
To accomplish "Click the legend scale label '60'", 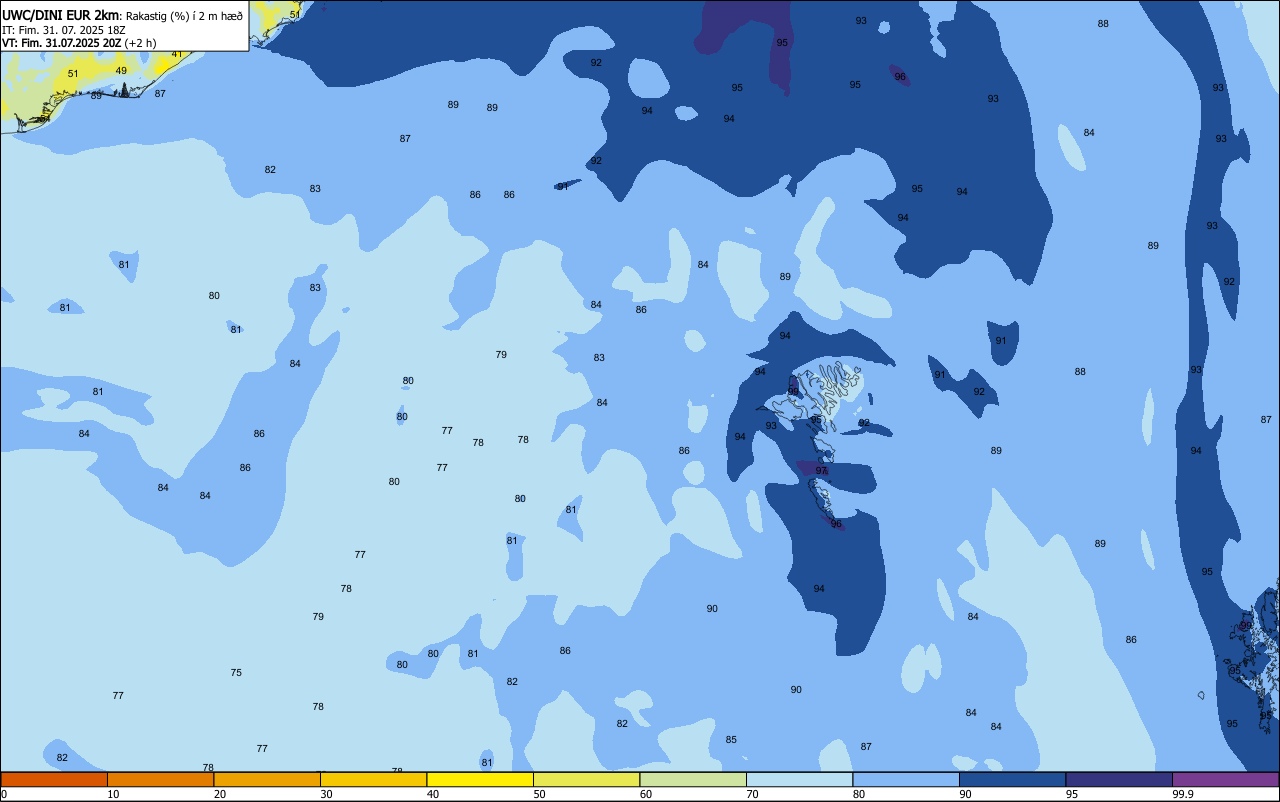I will (646, 794).
